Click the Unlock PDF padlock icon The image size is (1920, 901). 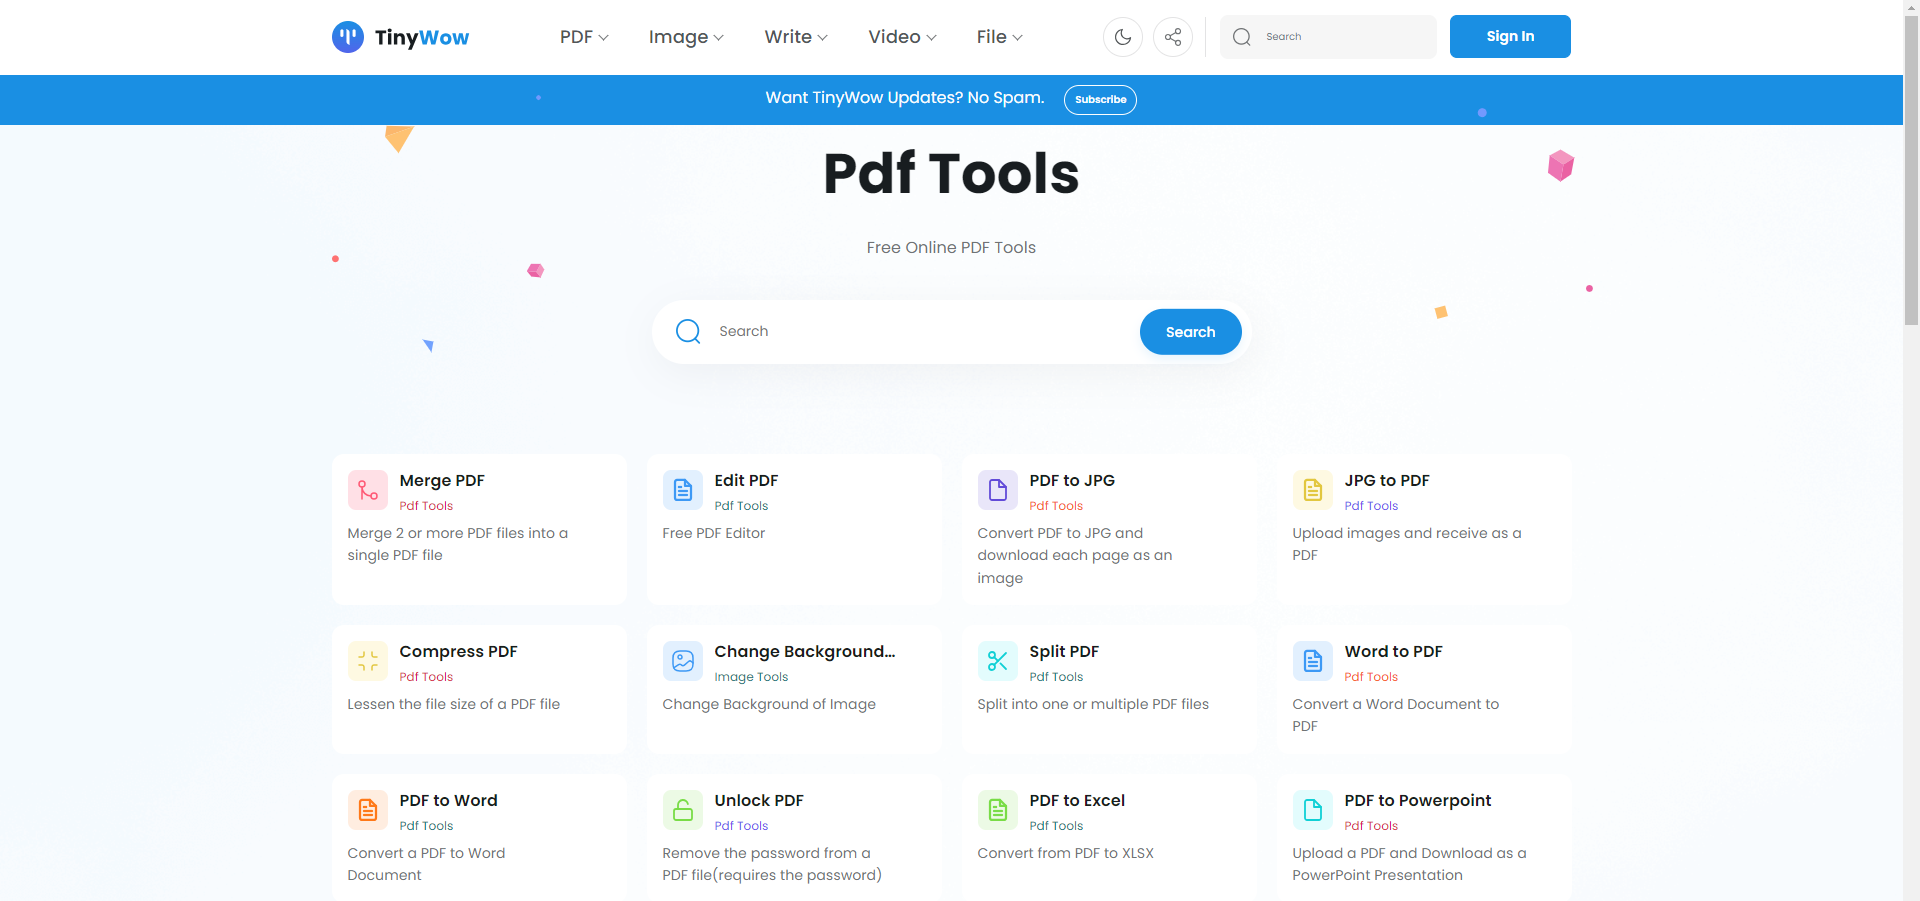pyautogui.click(x=682, y=810)
